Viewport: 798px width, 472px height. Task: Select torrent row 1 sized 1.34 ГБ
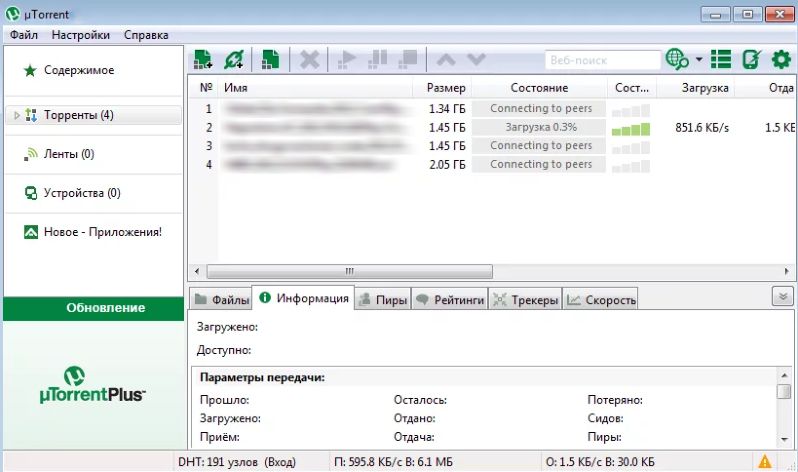(x=491, y=108)
